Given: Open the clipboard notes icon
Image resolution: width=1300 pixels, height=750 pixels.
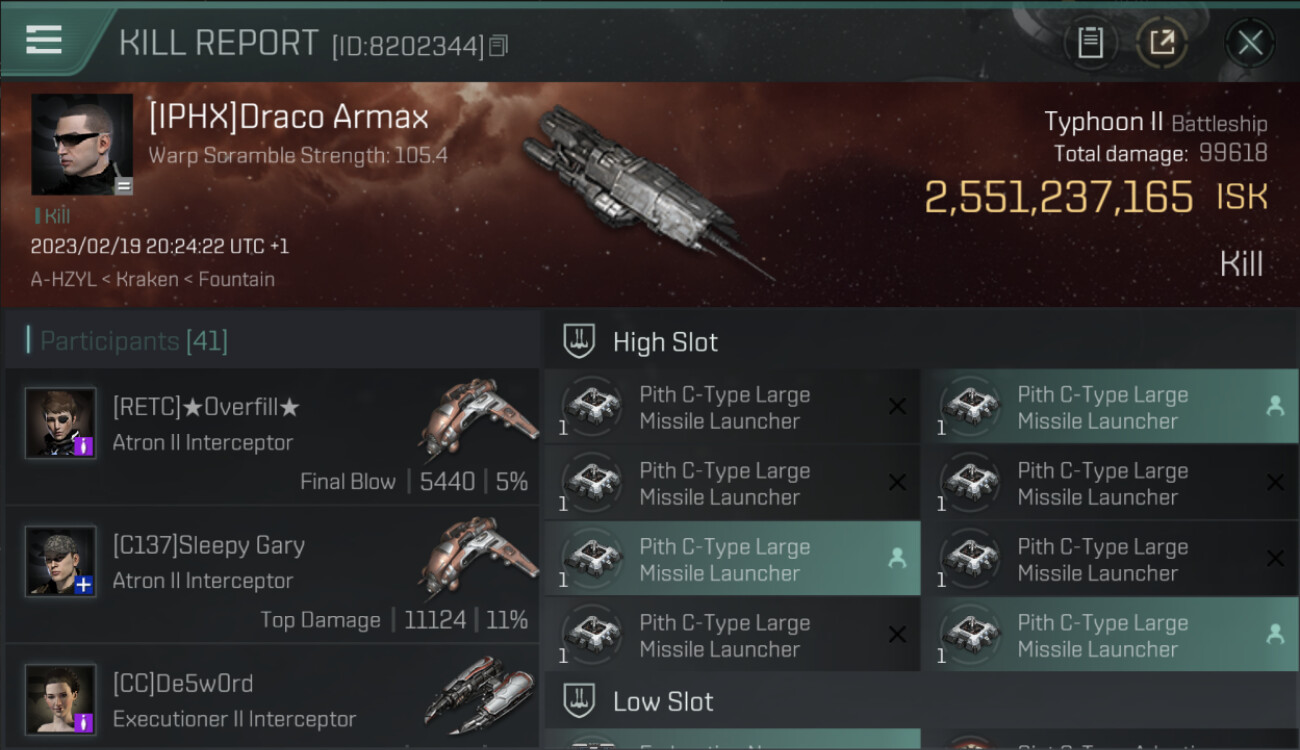Looking at the screenshot, I should click(x=1090, y=43).
